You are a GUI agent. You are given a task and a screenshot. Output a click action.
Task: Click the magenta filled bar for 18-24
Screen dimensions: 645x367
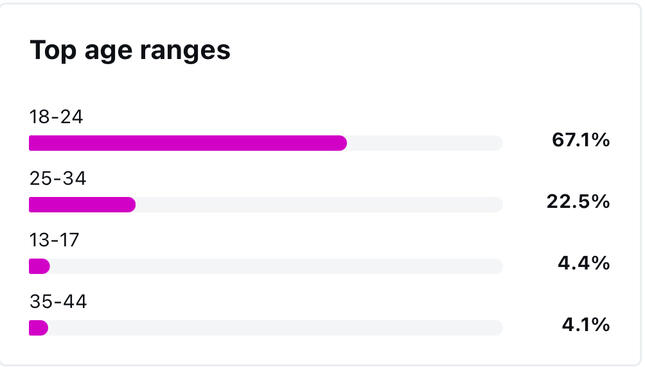(188, 143)
